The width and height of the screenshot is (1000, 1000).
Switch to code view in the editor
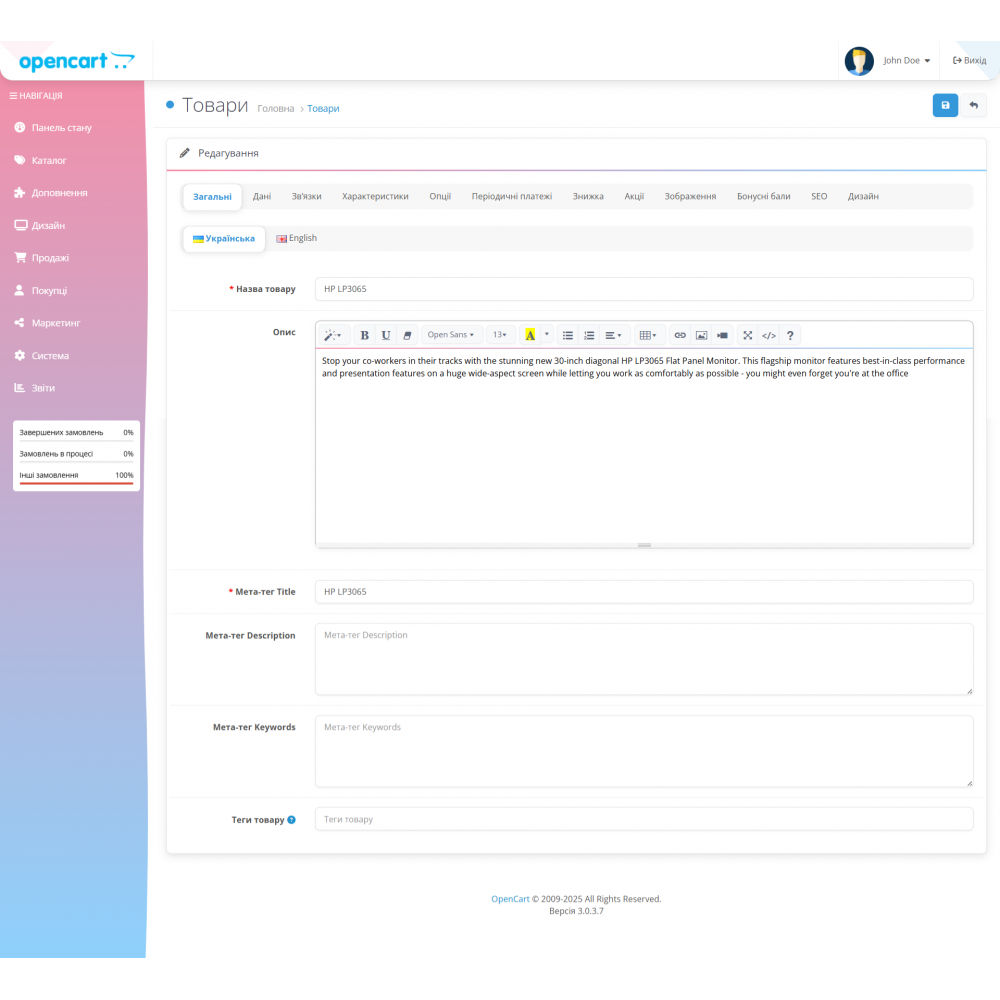(768, 335)
